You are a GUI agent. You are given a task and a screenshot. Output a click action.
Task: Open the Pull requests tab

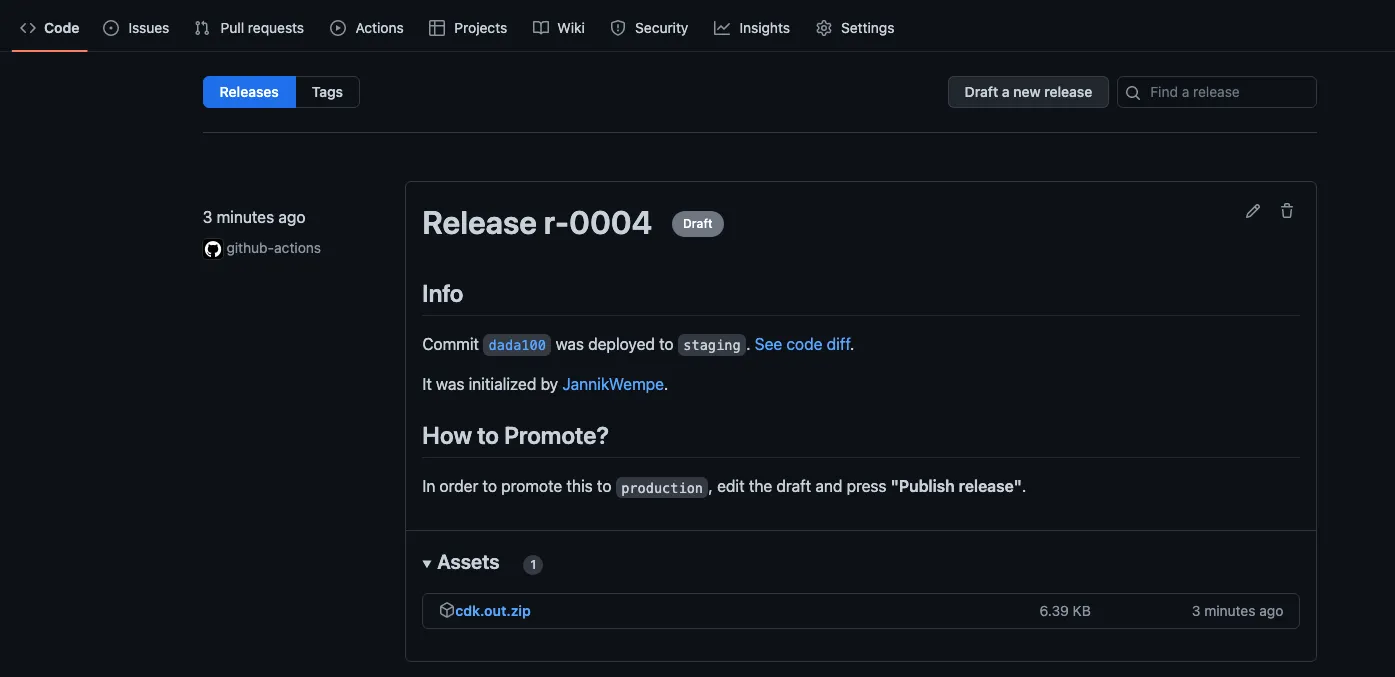[249, 28]
